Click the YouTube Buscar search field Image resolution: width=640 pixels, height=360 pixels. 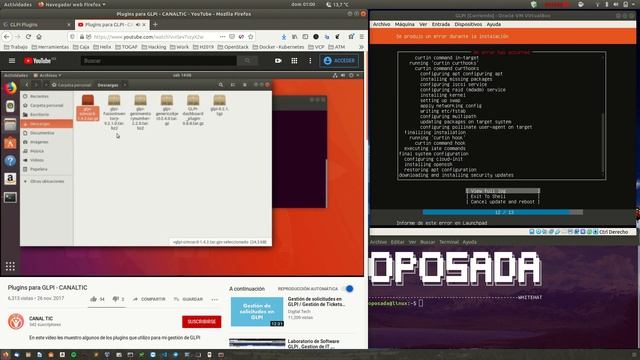159,61
